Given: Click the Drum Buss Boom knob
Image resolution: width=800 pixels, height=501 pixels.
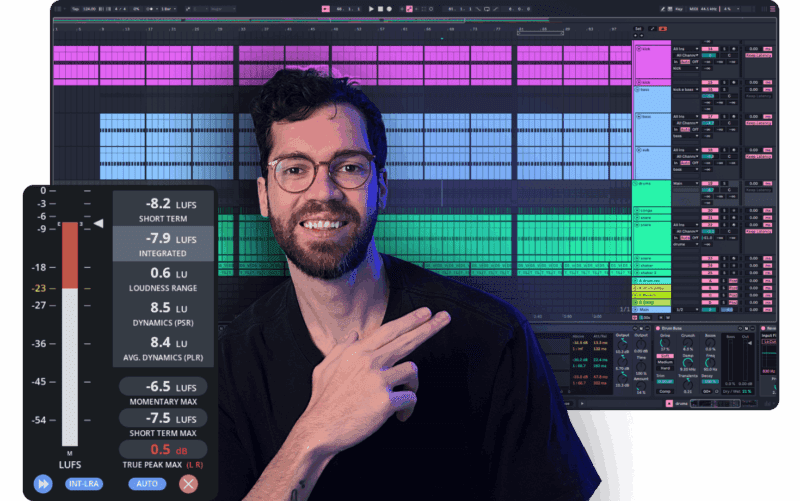Looking at the screenshot, I should [x=710, y=343].
